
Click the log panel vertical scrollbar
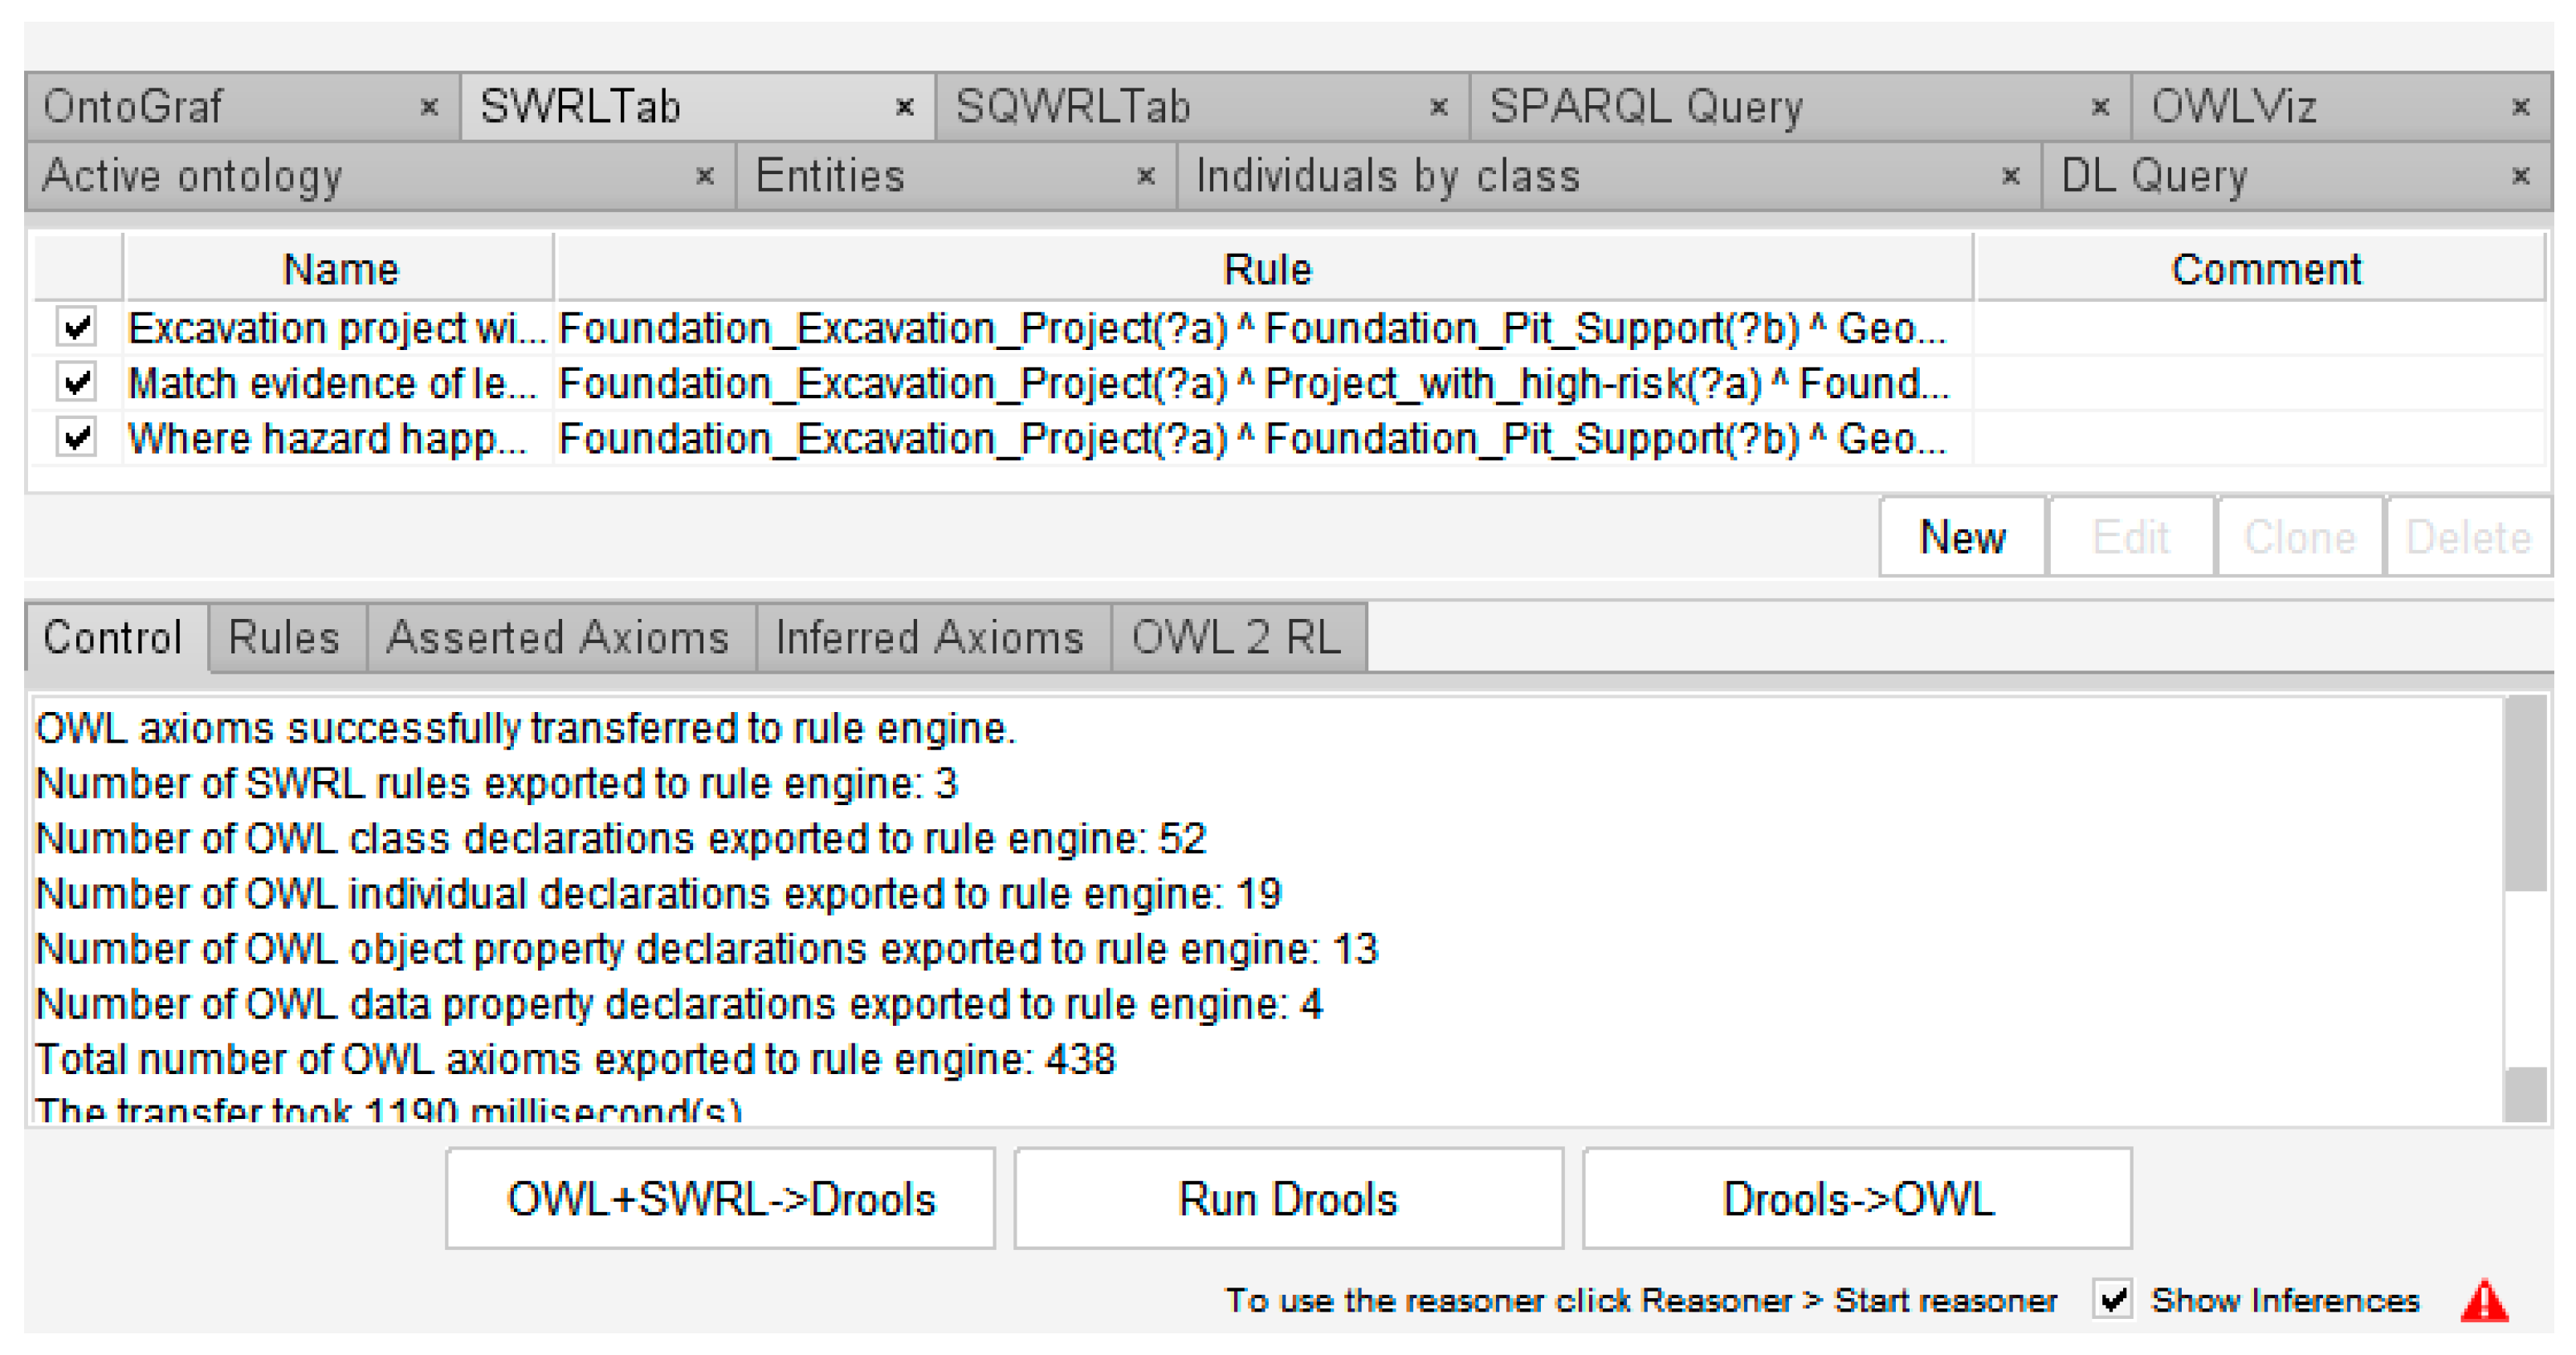[x=2526, y=795]
